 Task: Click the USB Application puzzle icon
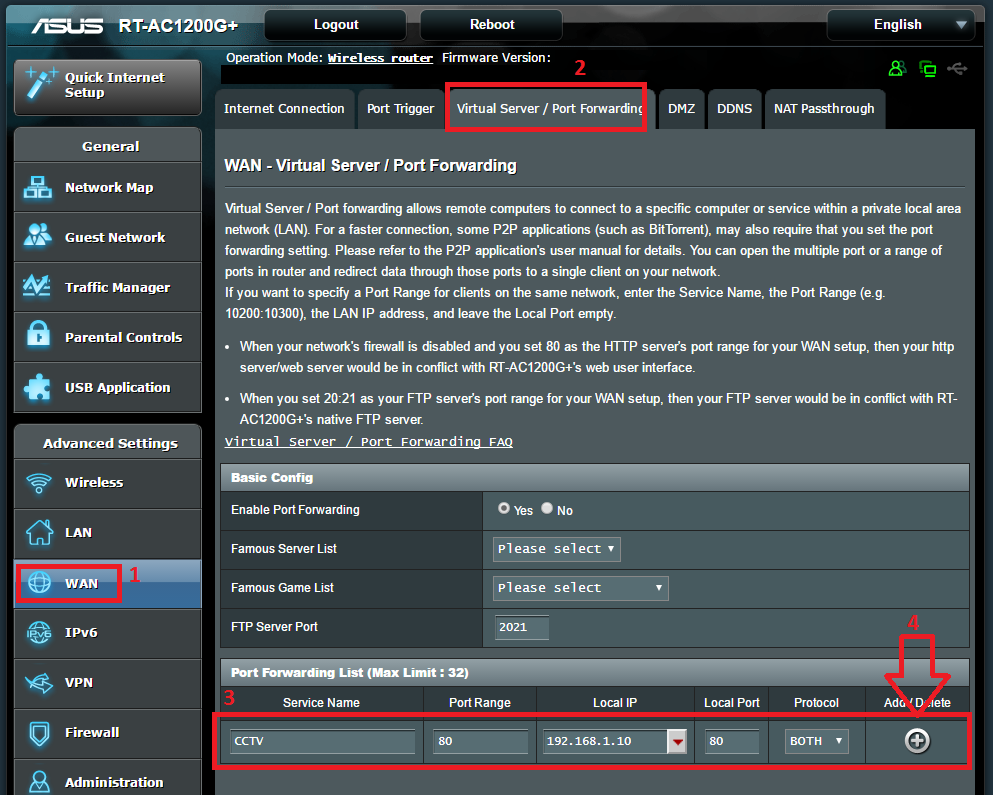click(39, 387)
